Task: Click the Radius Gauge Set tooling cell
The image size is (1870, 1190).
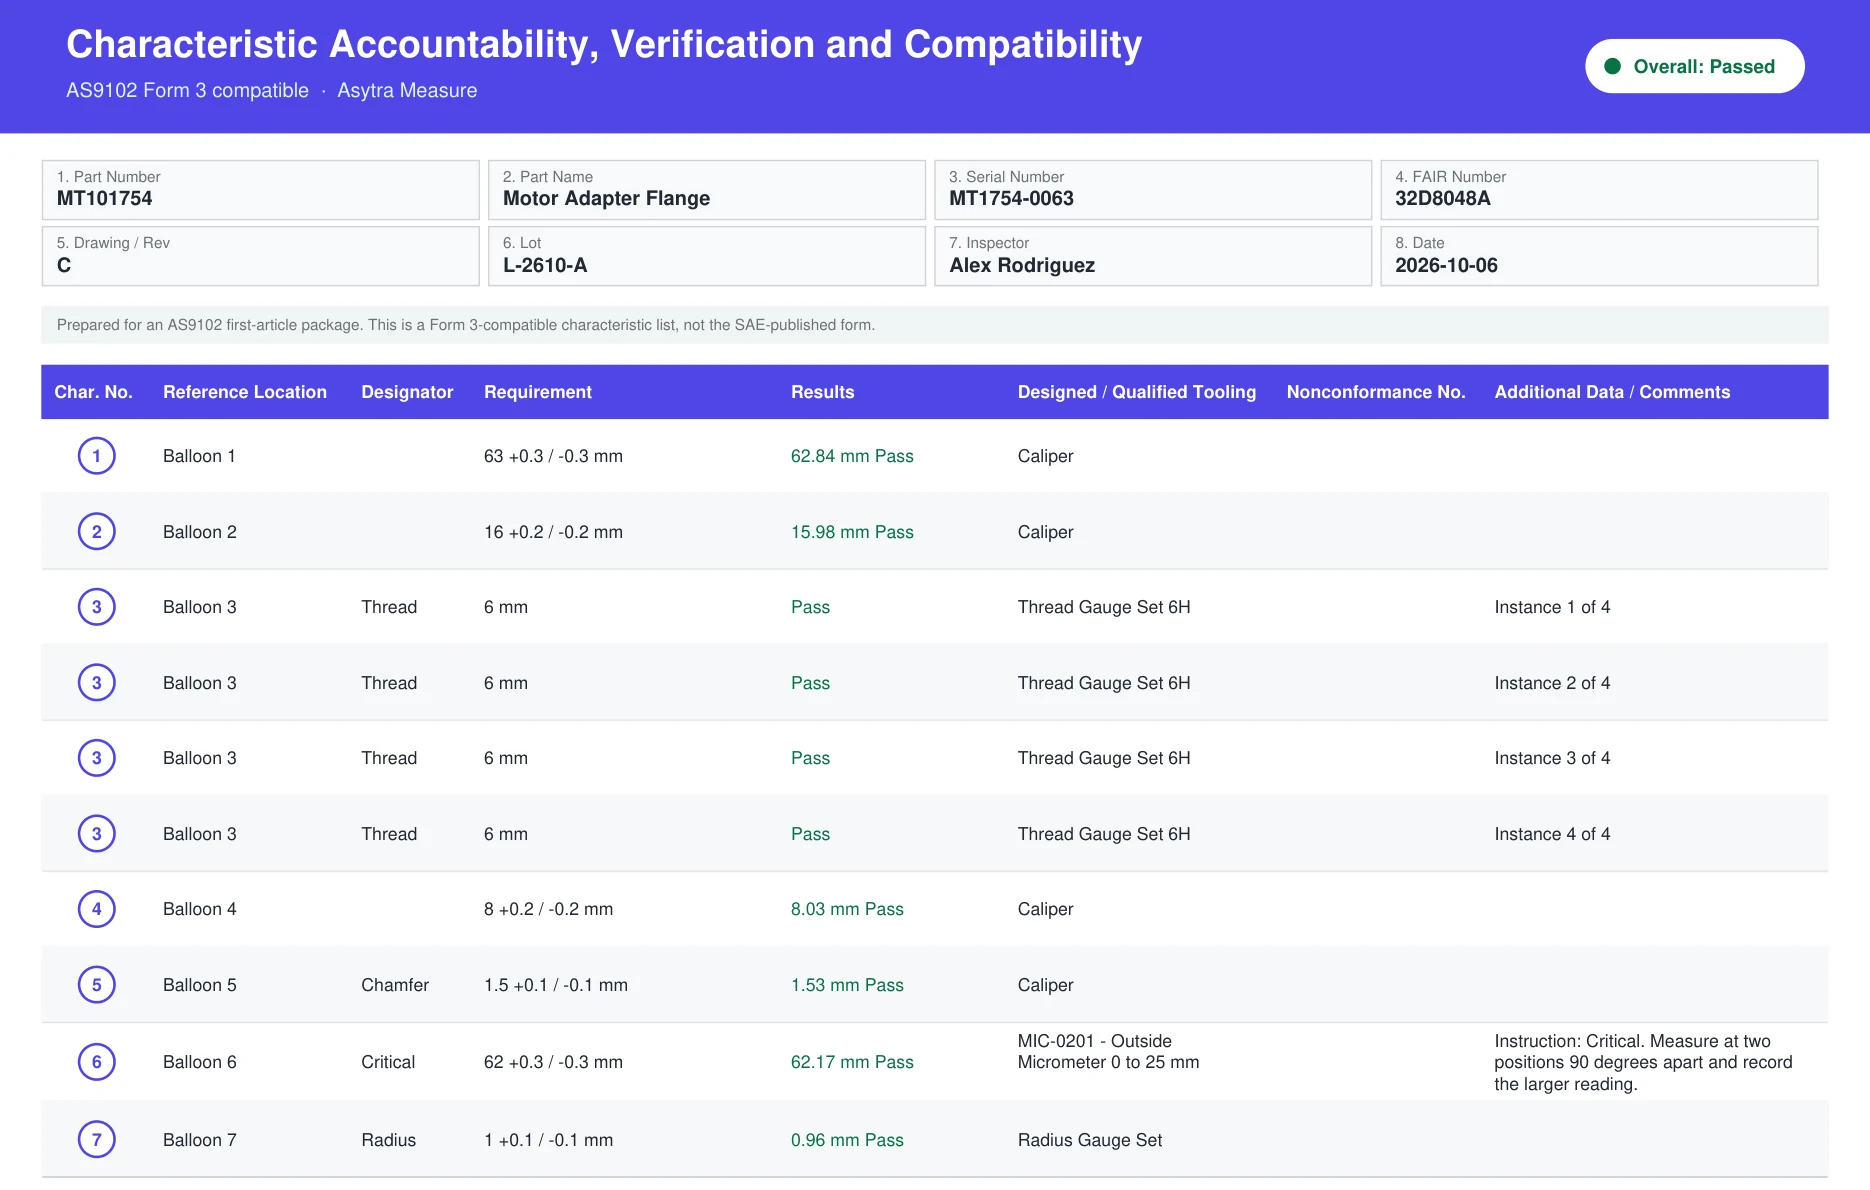Action: (1090, 1140)
